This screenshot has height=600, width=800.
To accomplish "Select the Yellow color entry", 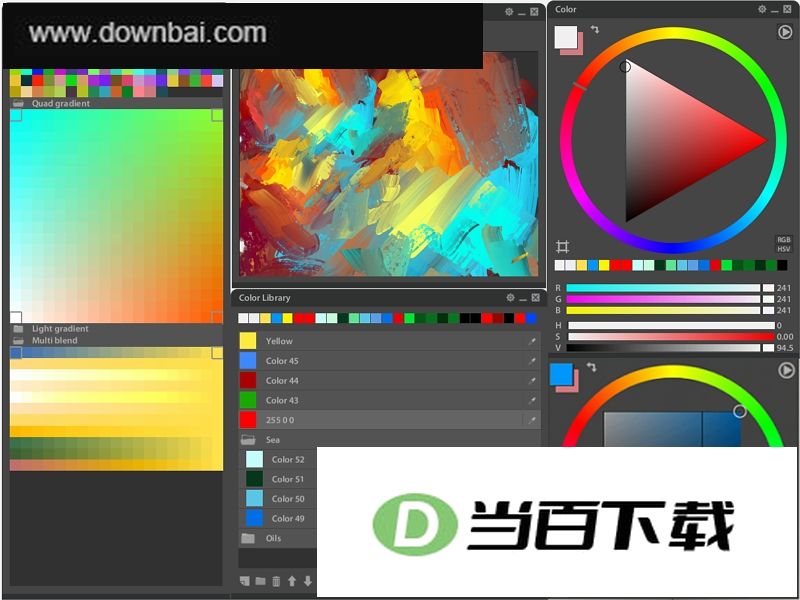I will (389, 341).
